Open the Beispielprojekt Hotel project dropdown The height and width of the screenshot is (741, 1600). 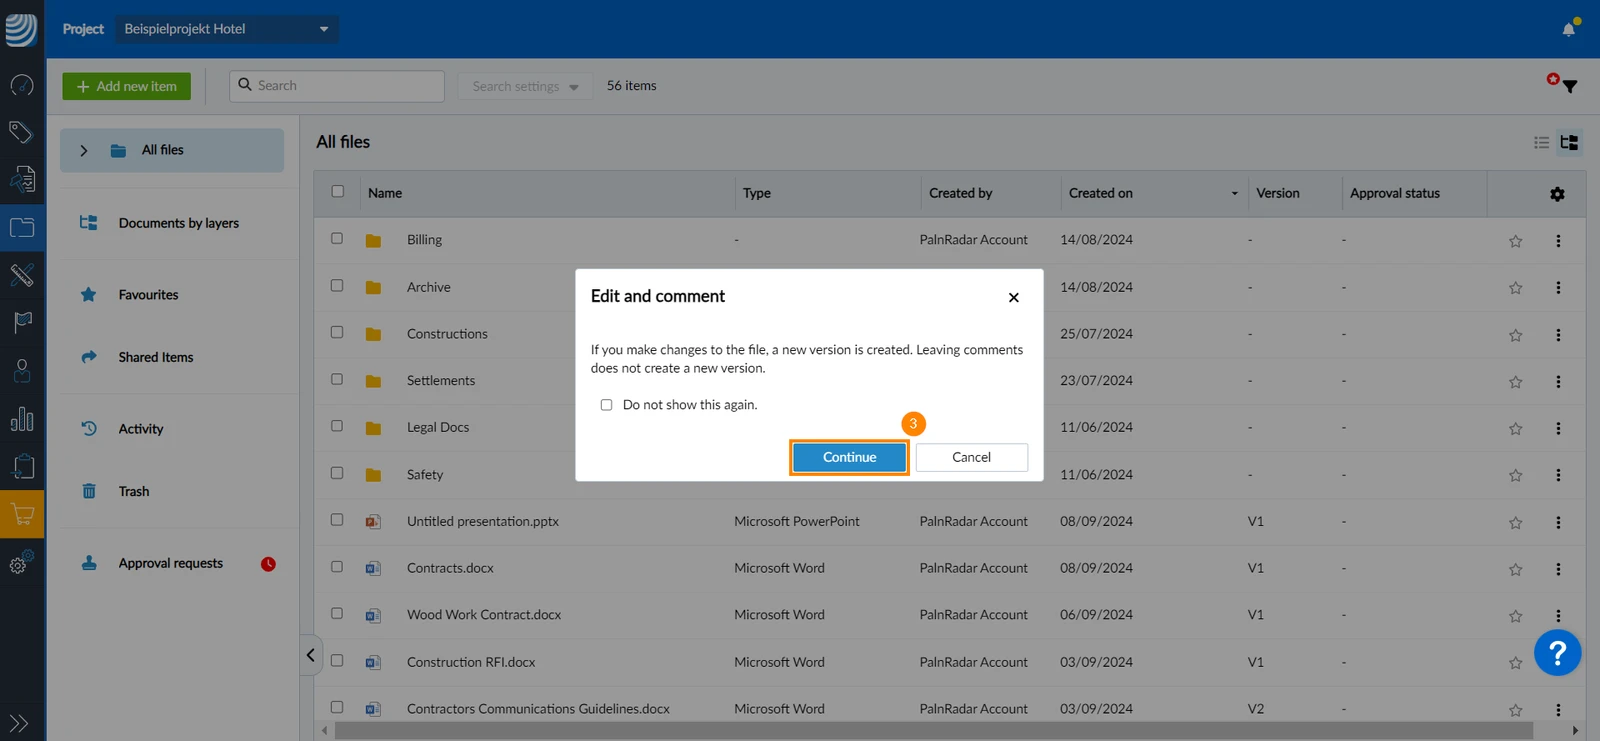coord(227,29)
